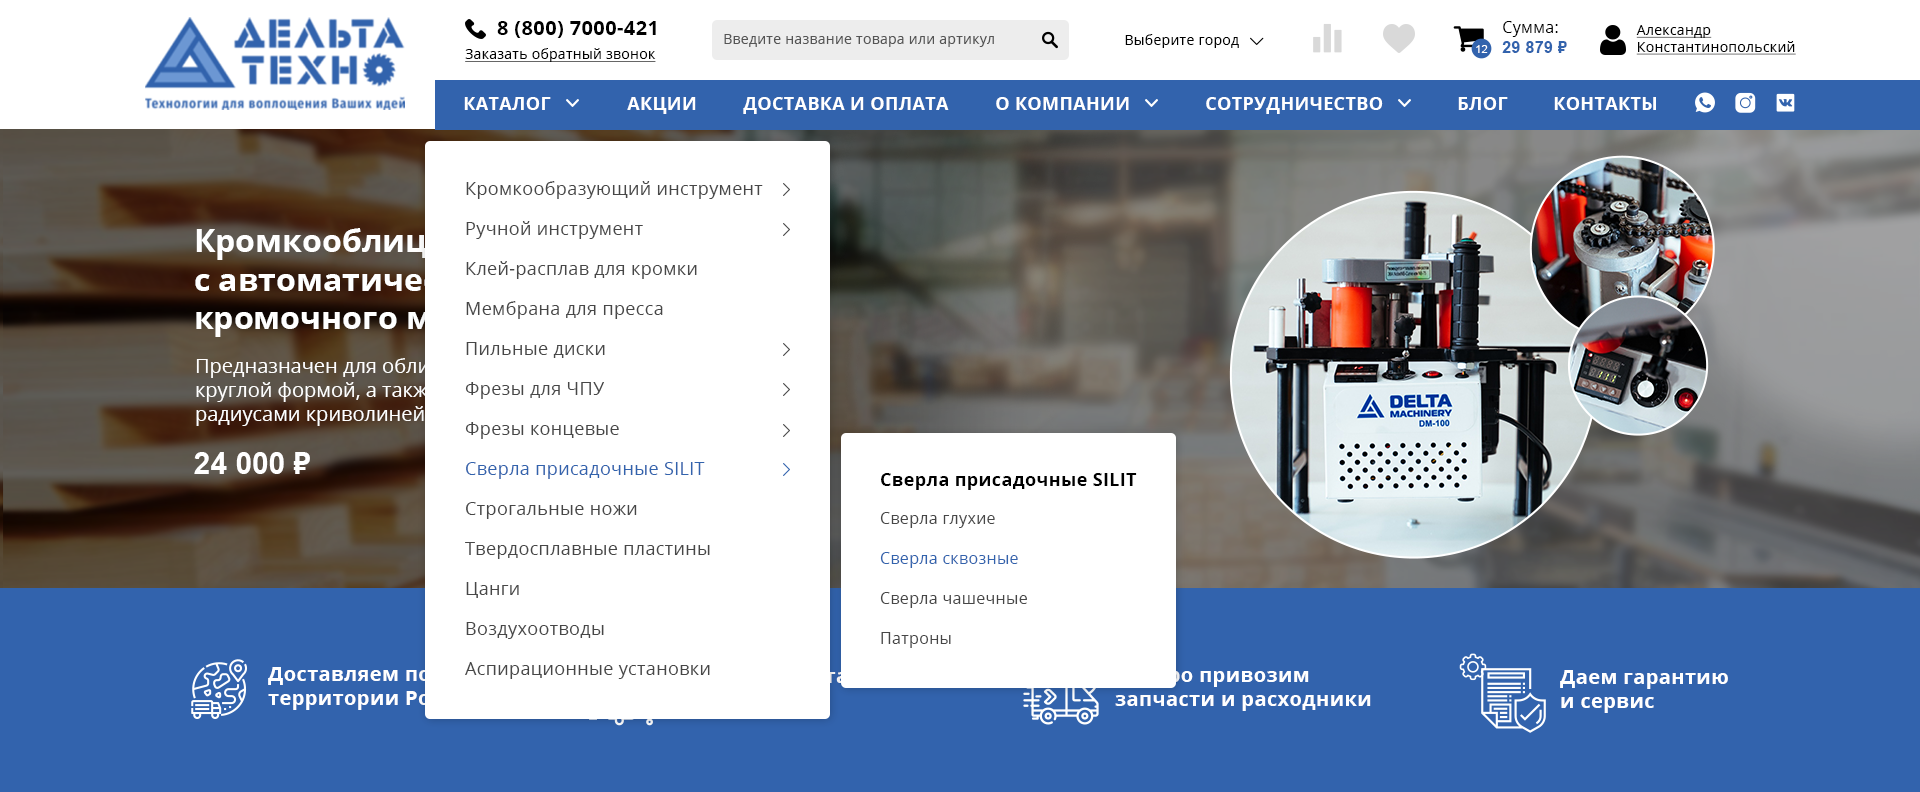Click the banner price 24 000 ₽

(x=252, y=464)
